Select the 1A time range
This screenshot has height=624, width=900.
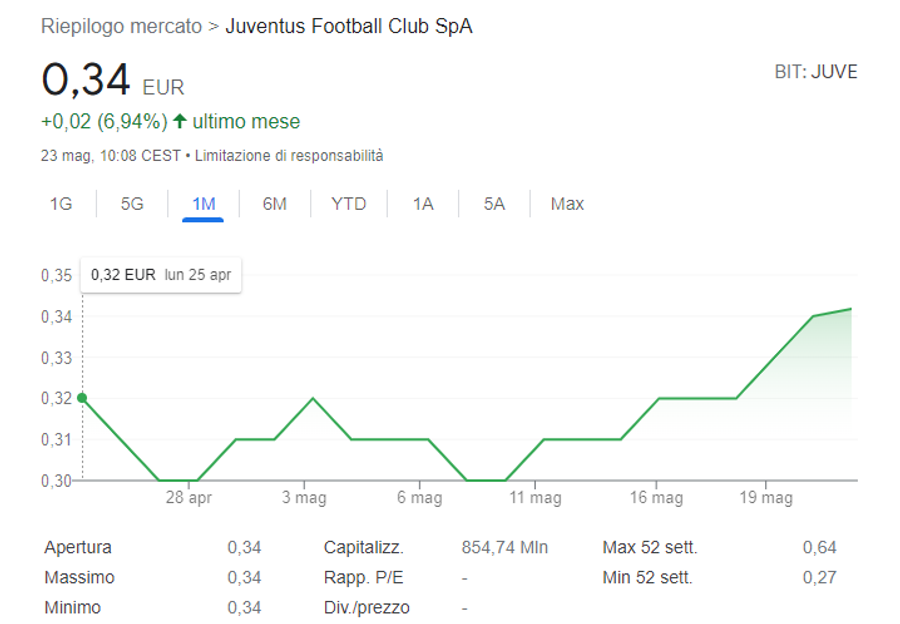[x=423, y=204]
